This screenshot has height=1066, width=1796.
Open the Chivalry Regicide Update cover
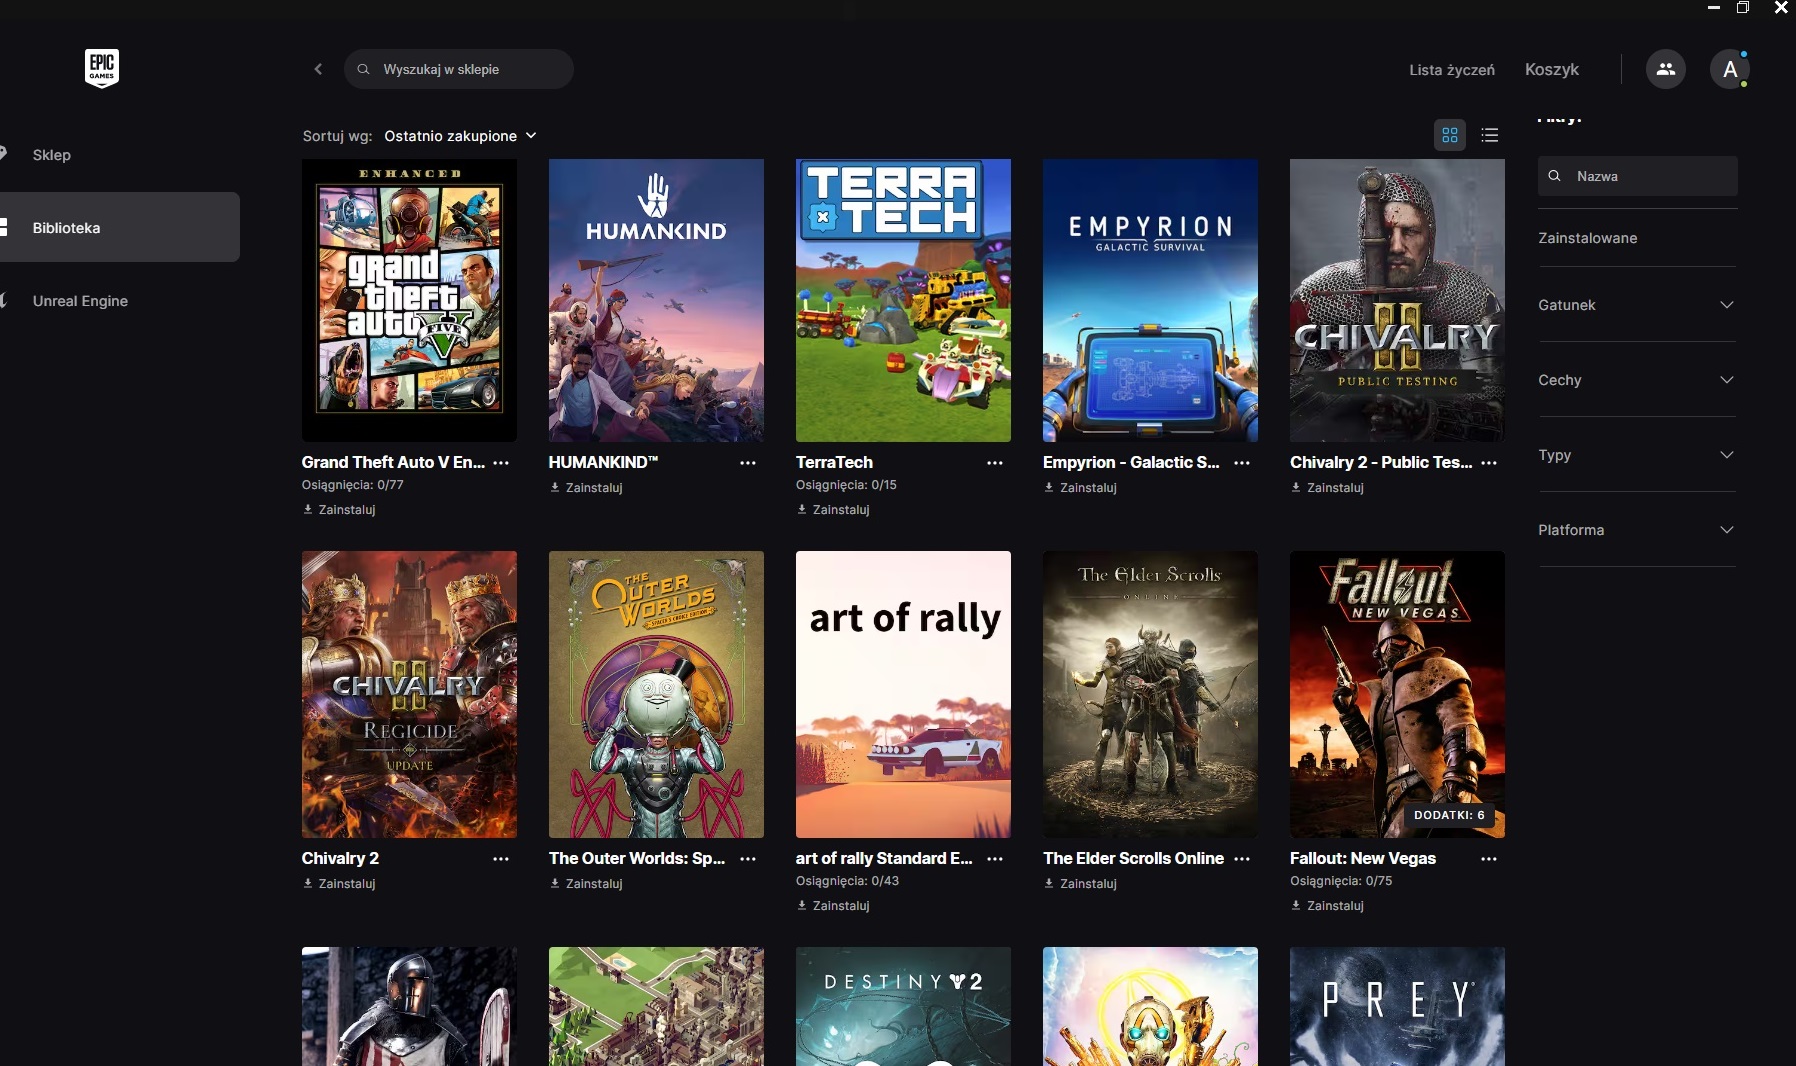[x=409, y=694]
